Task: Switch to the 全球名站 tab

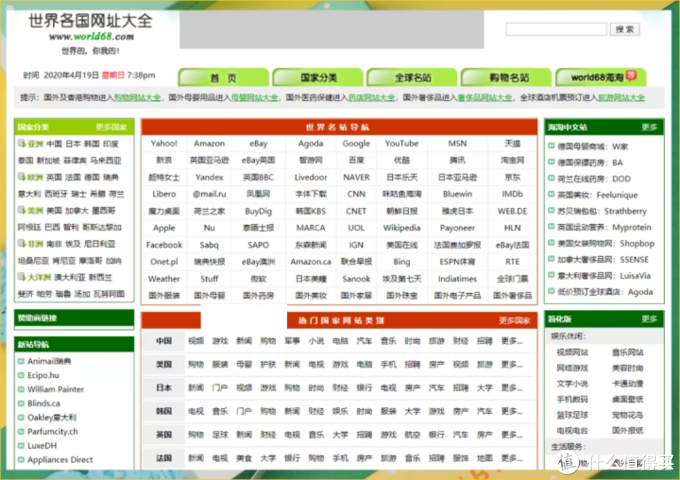Action: (412, 78)
